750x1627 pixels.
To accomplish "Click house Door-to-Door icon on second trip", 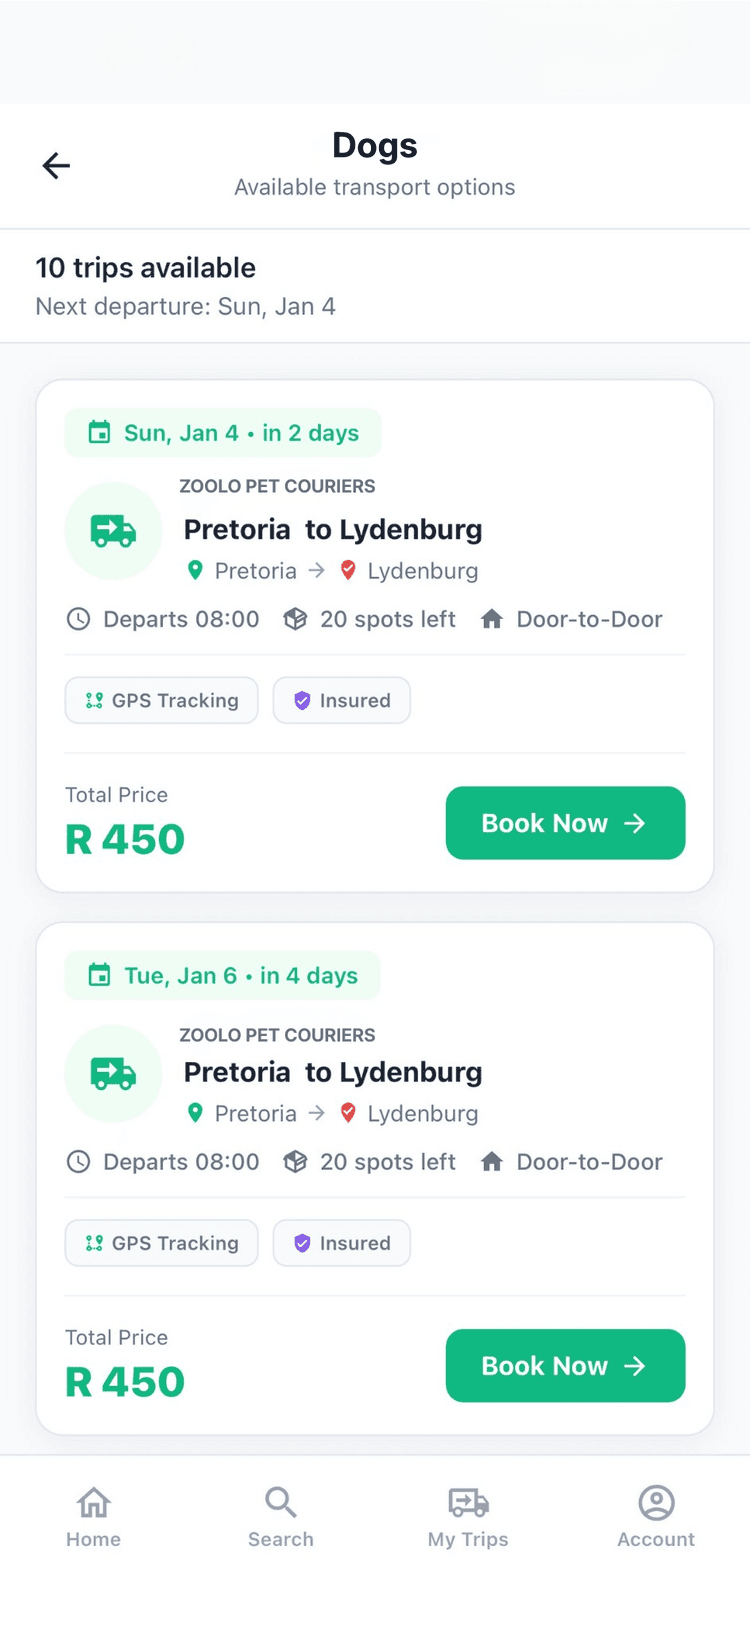I will (x=491, y=1162).
